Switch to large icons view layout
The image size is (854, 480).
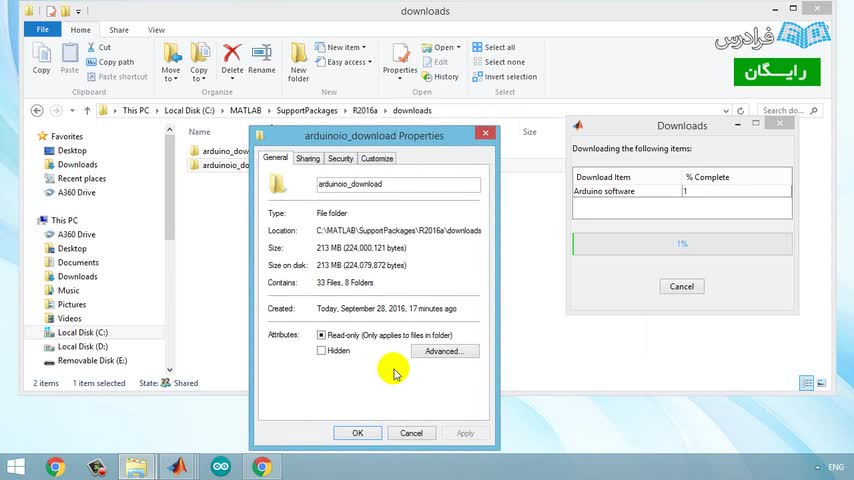coord(821,383)
